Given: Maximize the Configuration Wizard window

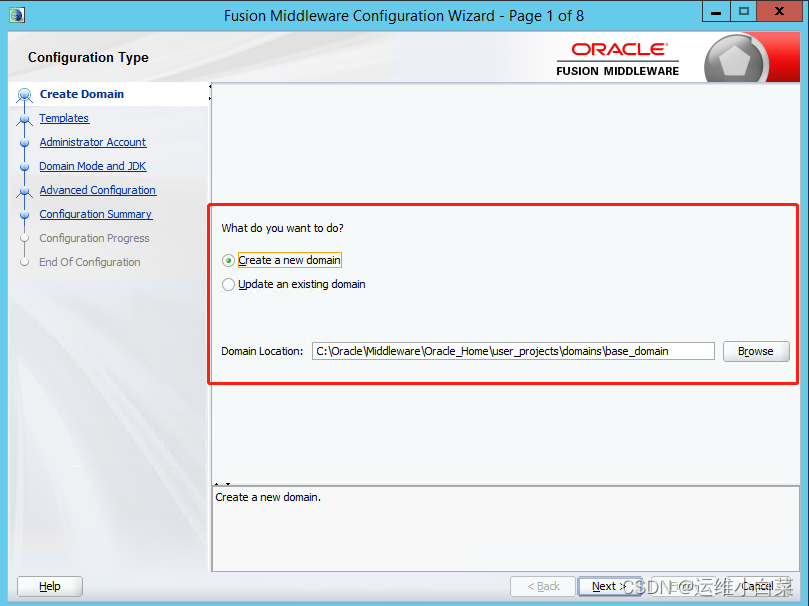Looking at the screenshot, I should point(743,11).
